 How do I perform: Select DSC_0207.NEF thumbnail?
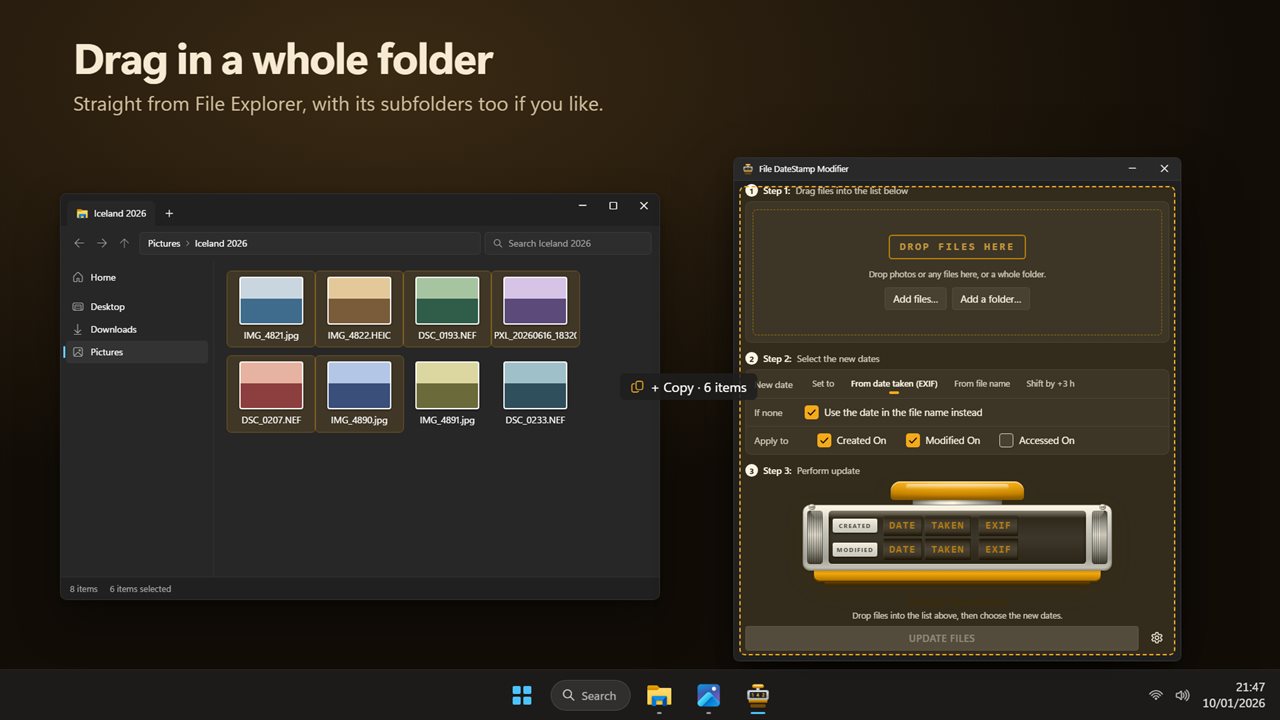point(271,385)
